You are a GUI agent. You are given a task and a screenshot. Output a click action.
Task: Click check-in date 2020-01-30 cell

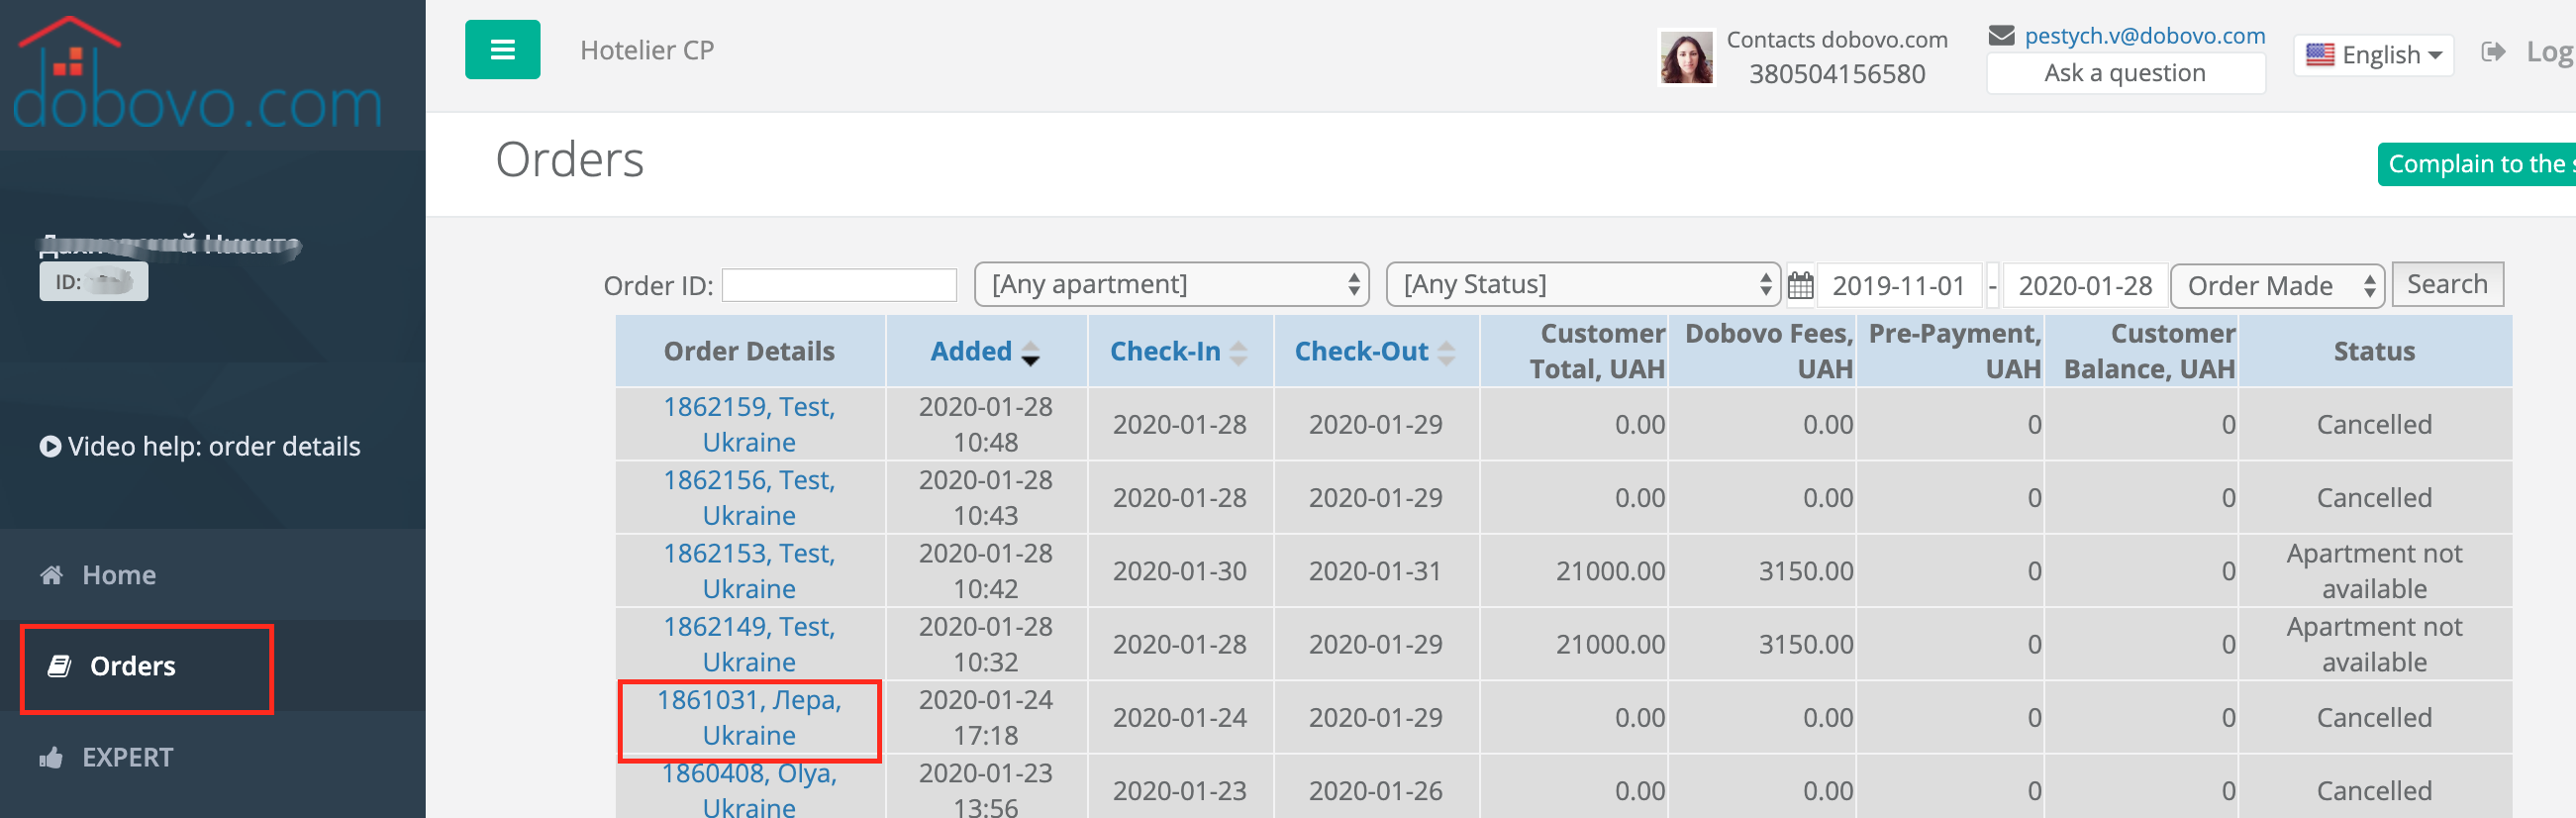point(1179,571)
